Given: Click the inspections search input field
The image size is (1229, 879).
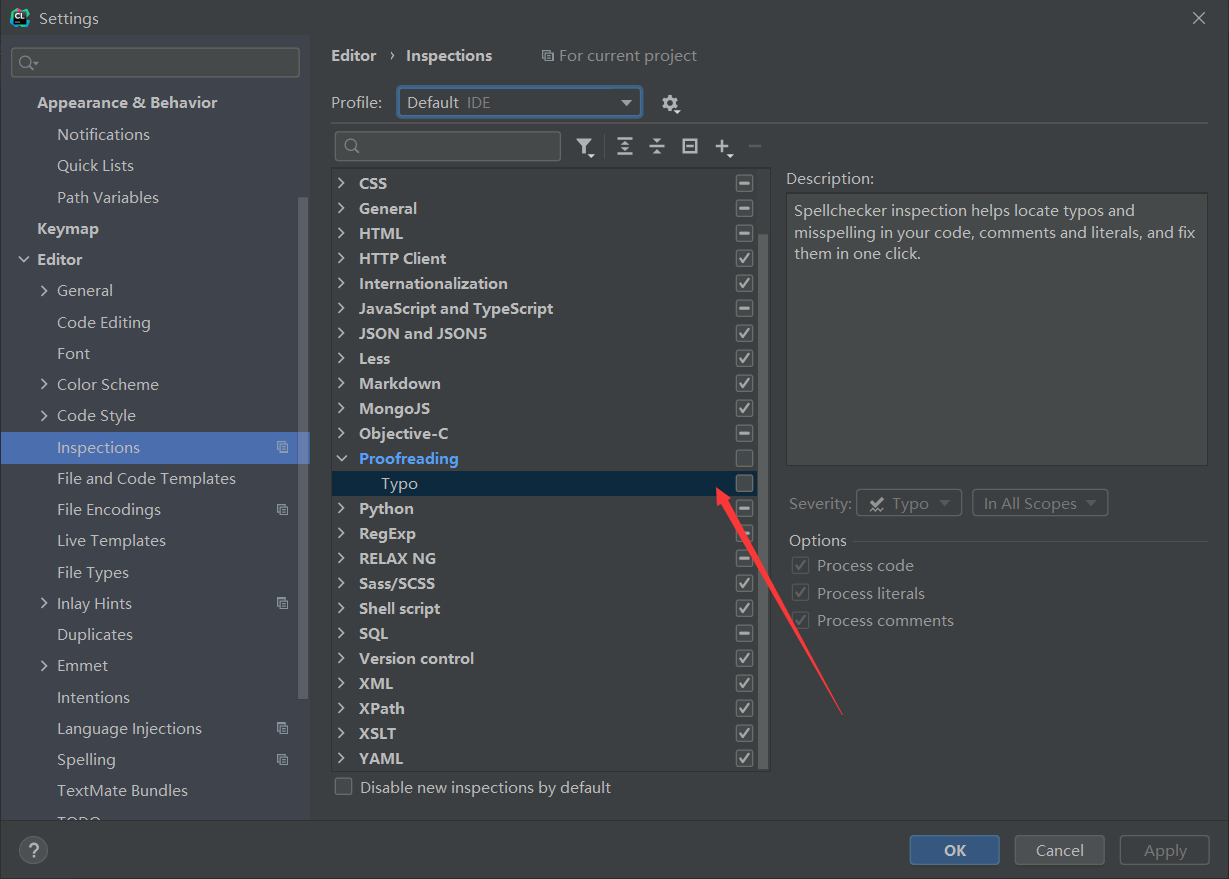Looking at the screenshot, I should 448,146.
